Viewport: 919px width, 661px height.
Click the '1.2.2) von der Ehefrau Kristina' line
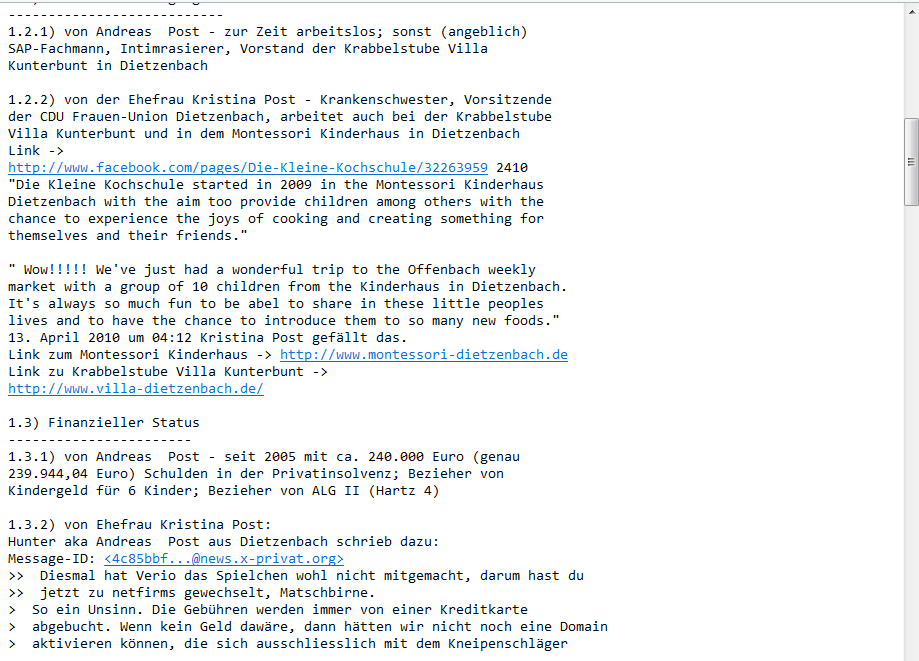[280, 100]
